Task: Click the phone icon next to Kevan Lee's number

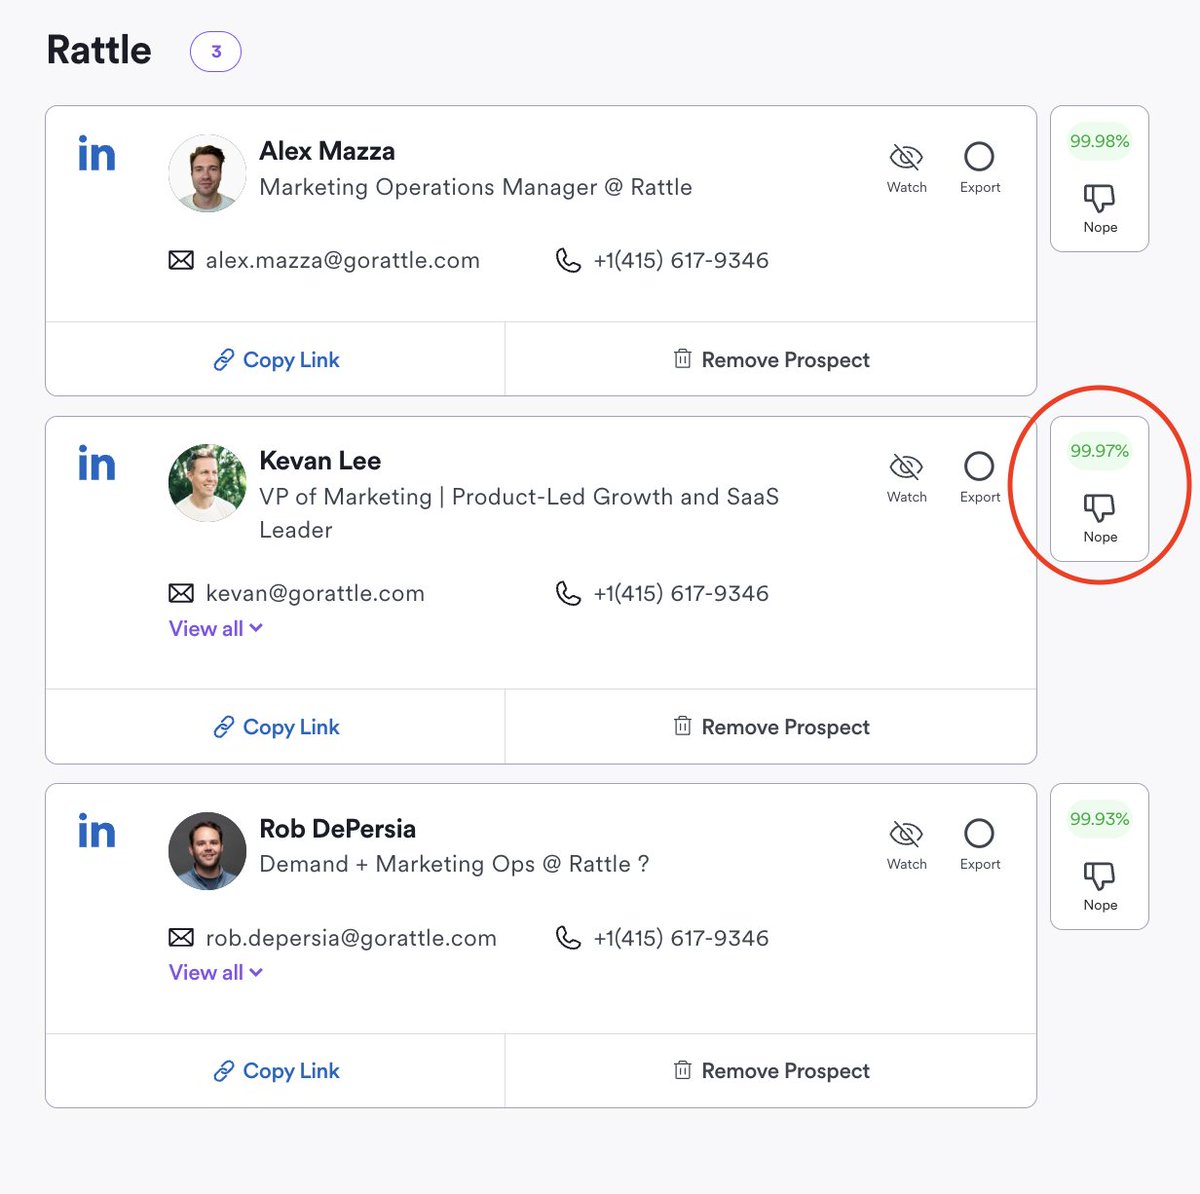Action: pyautogui.click(x=568, y=593)
